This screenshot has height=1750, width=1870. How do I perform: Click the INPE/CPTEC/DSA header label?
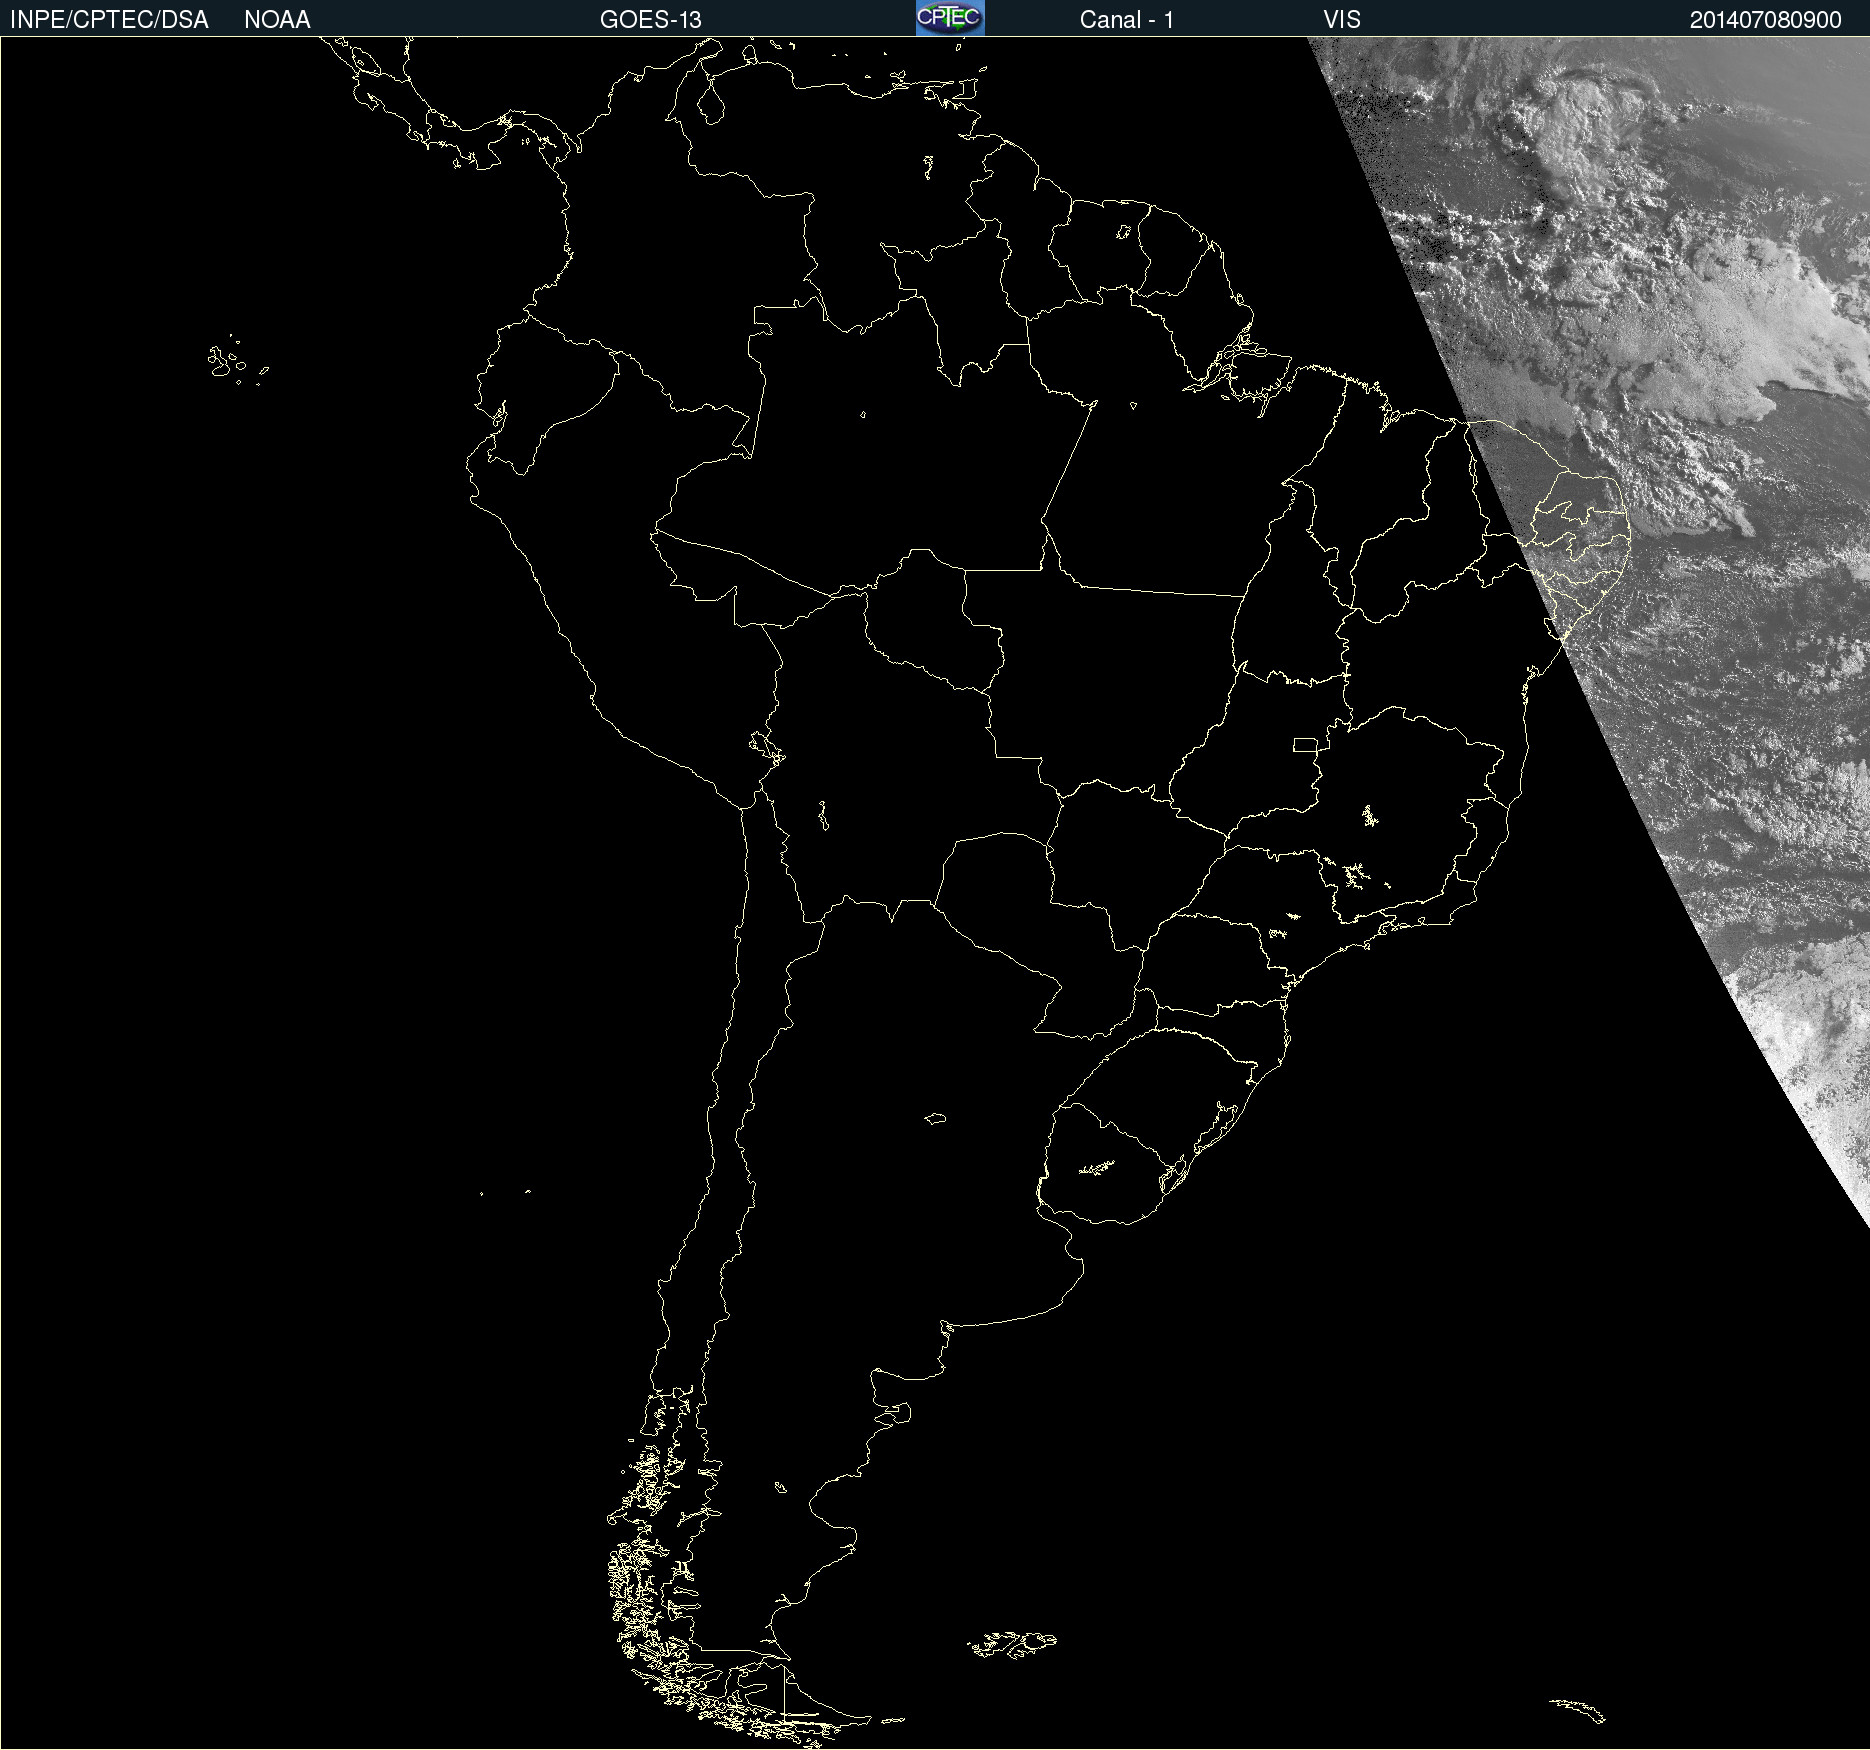coord(109,20)
